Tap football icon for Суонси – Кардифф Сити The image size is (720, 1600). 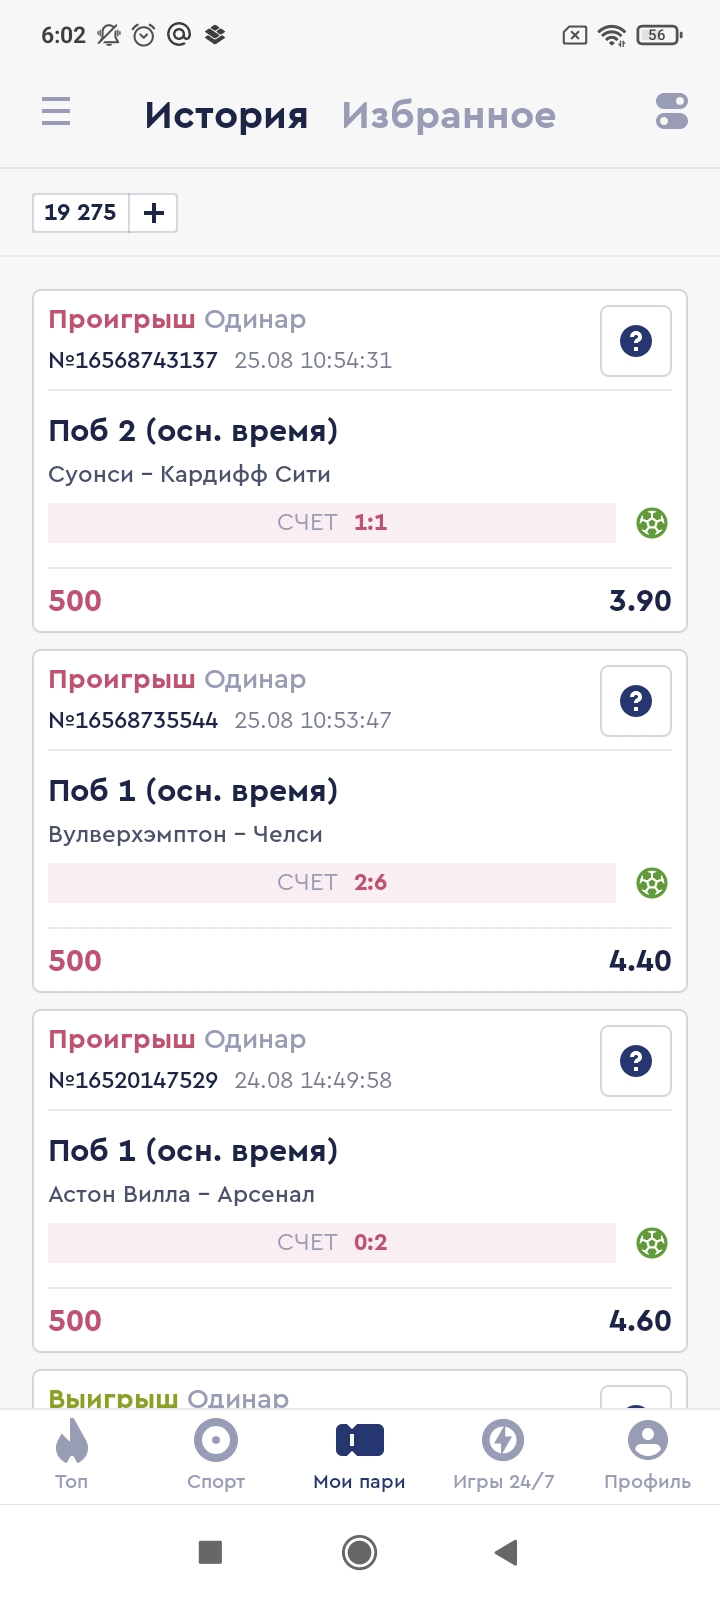pyautogui.click(x=652, y=523)
